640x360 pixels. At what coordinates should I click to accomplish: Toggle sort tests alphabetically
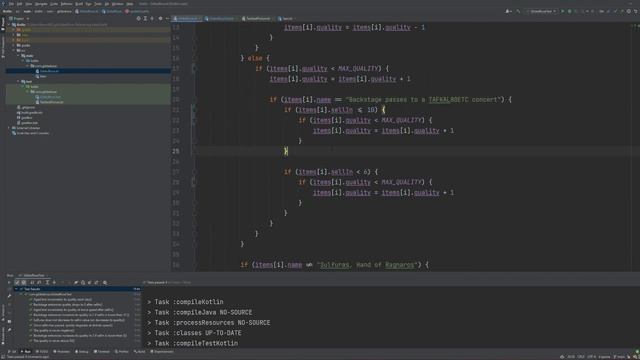tap(32, 282)
